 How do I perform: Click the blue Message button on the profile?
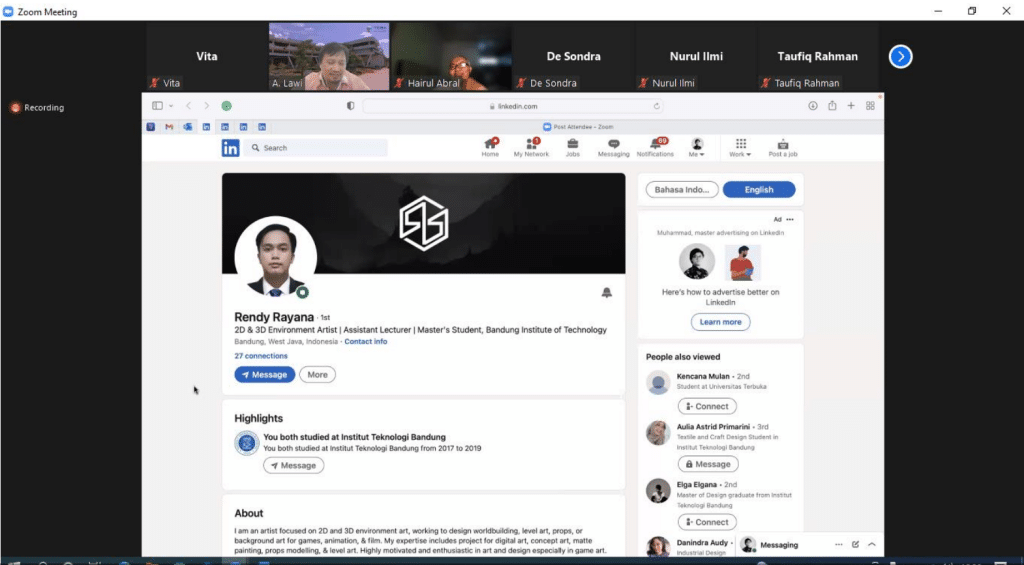pos(264,375)
